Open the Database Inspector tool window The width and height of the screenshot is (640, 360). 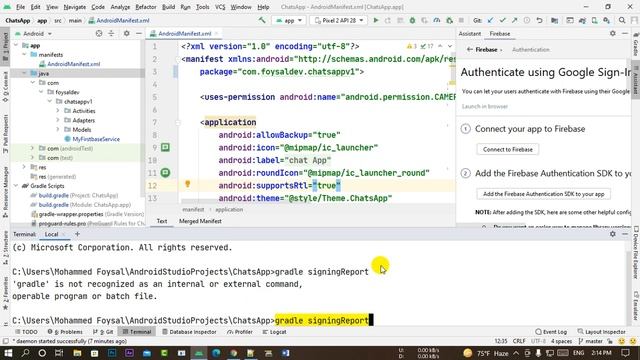[189, 332]
